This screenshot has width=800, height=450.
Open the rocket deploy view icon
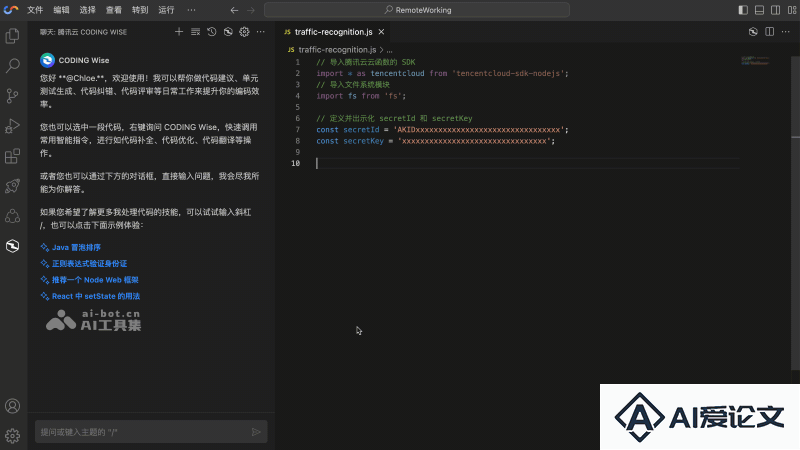tap(12, 186)
